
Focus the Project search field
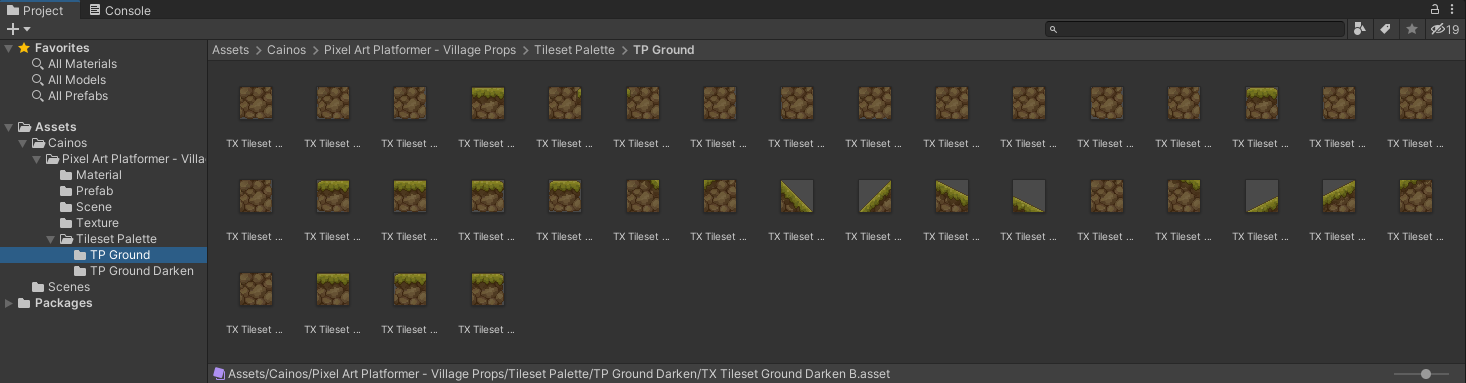(x=1194, y=29)
